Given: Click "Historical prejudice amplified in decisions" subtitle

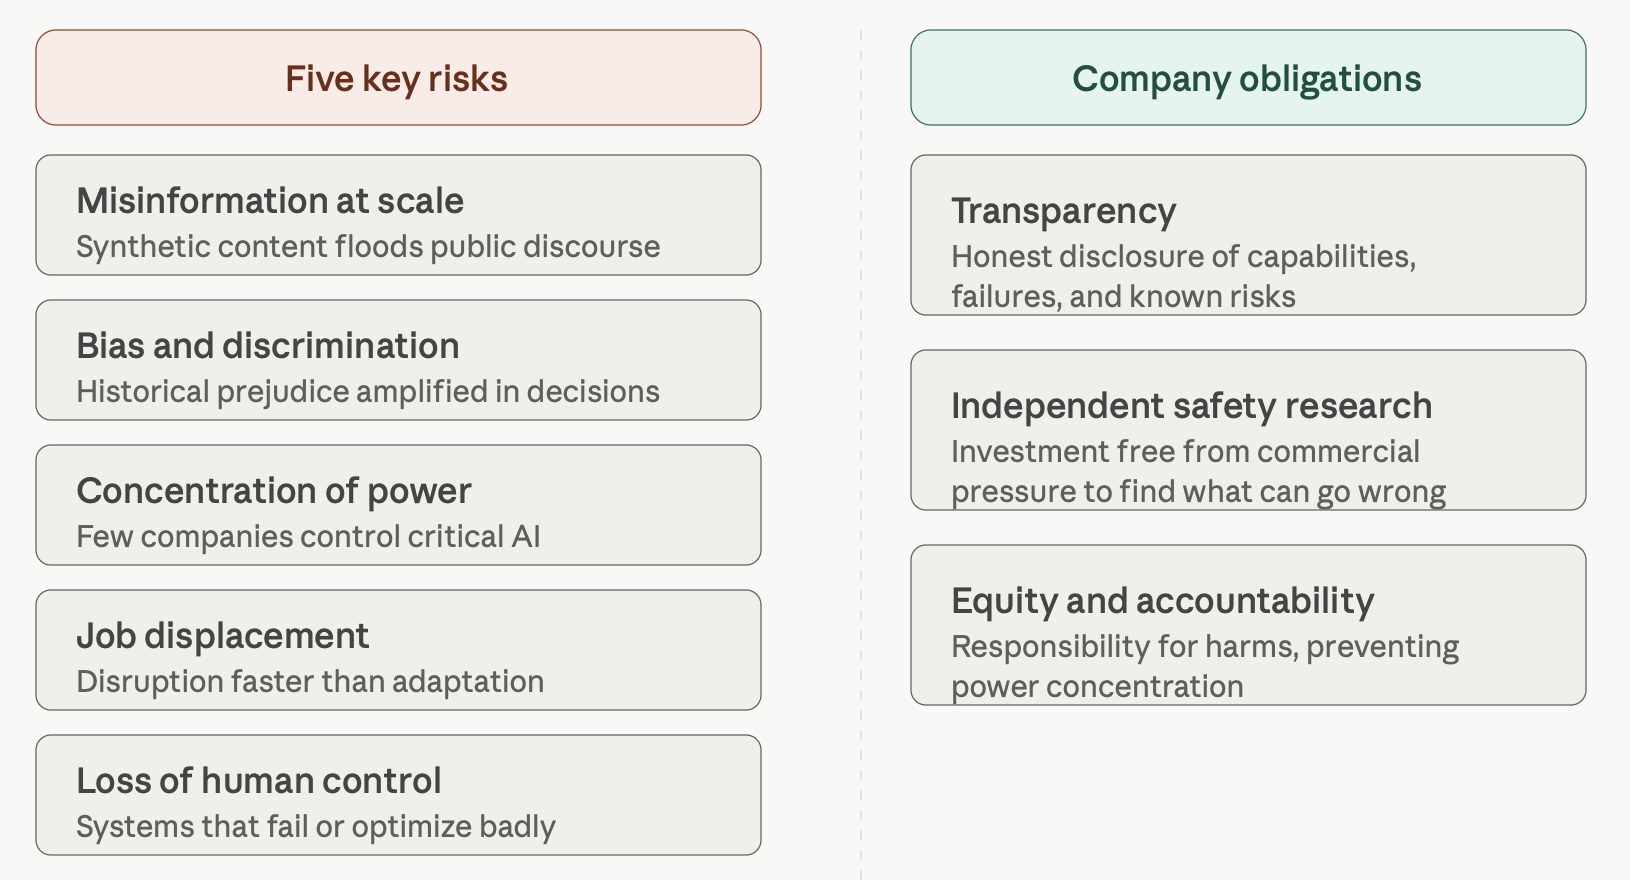Looking at the screenshot, I should 368,392.
